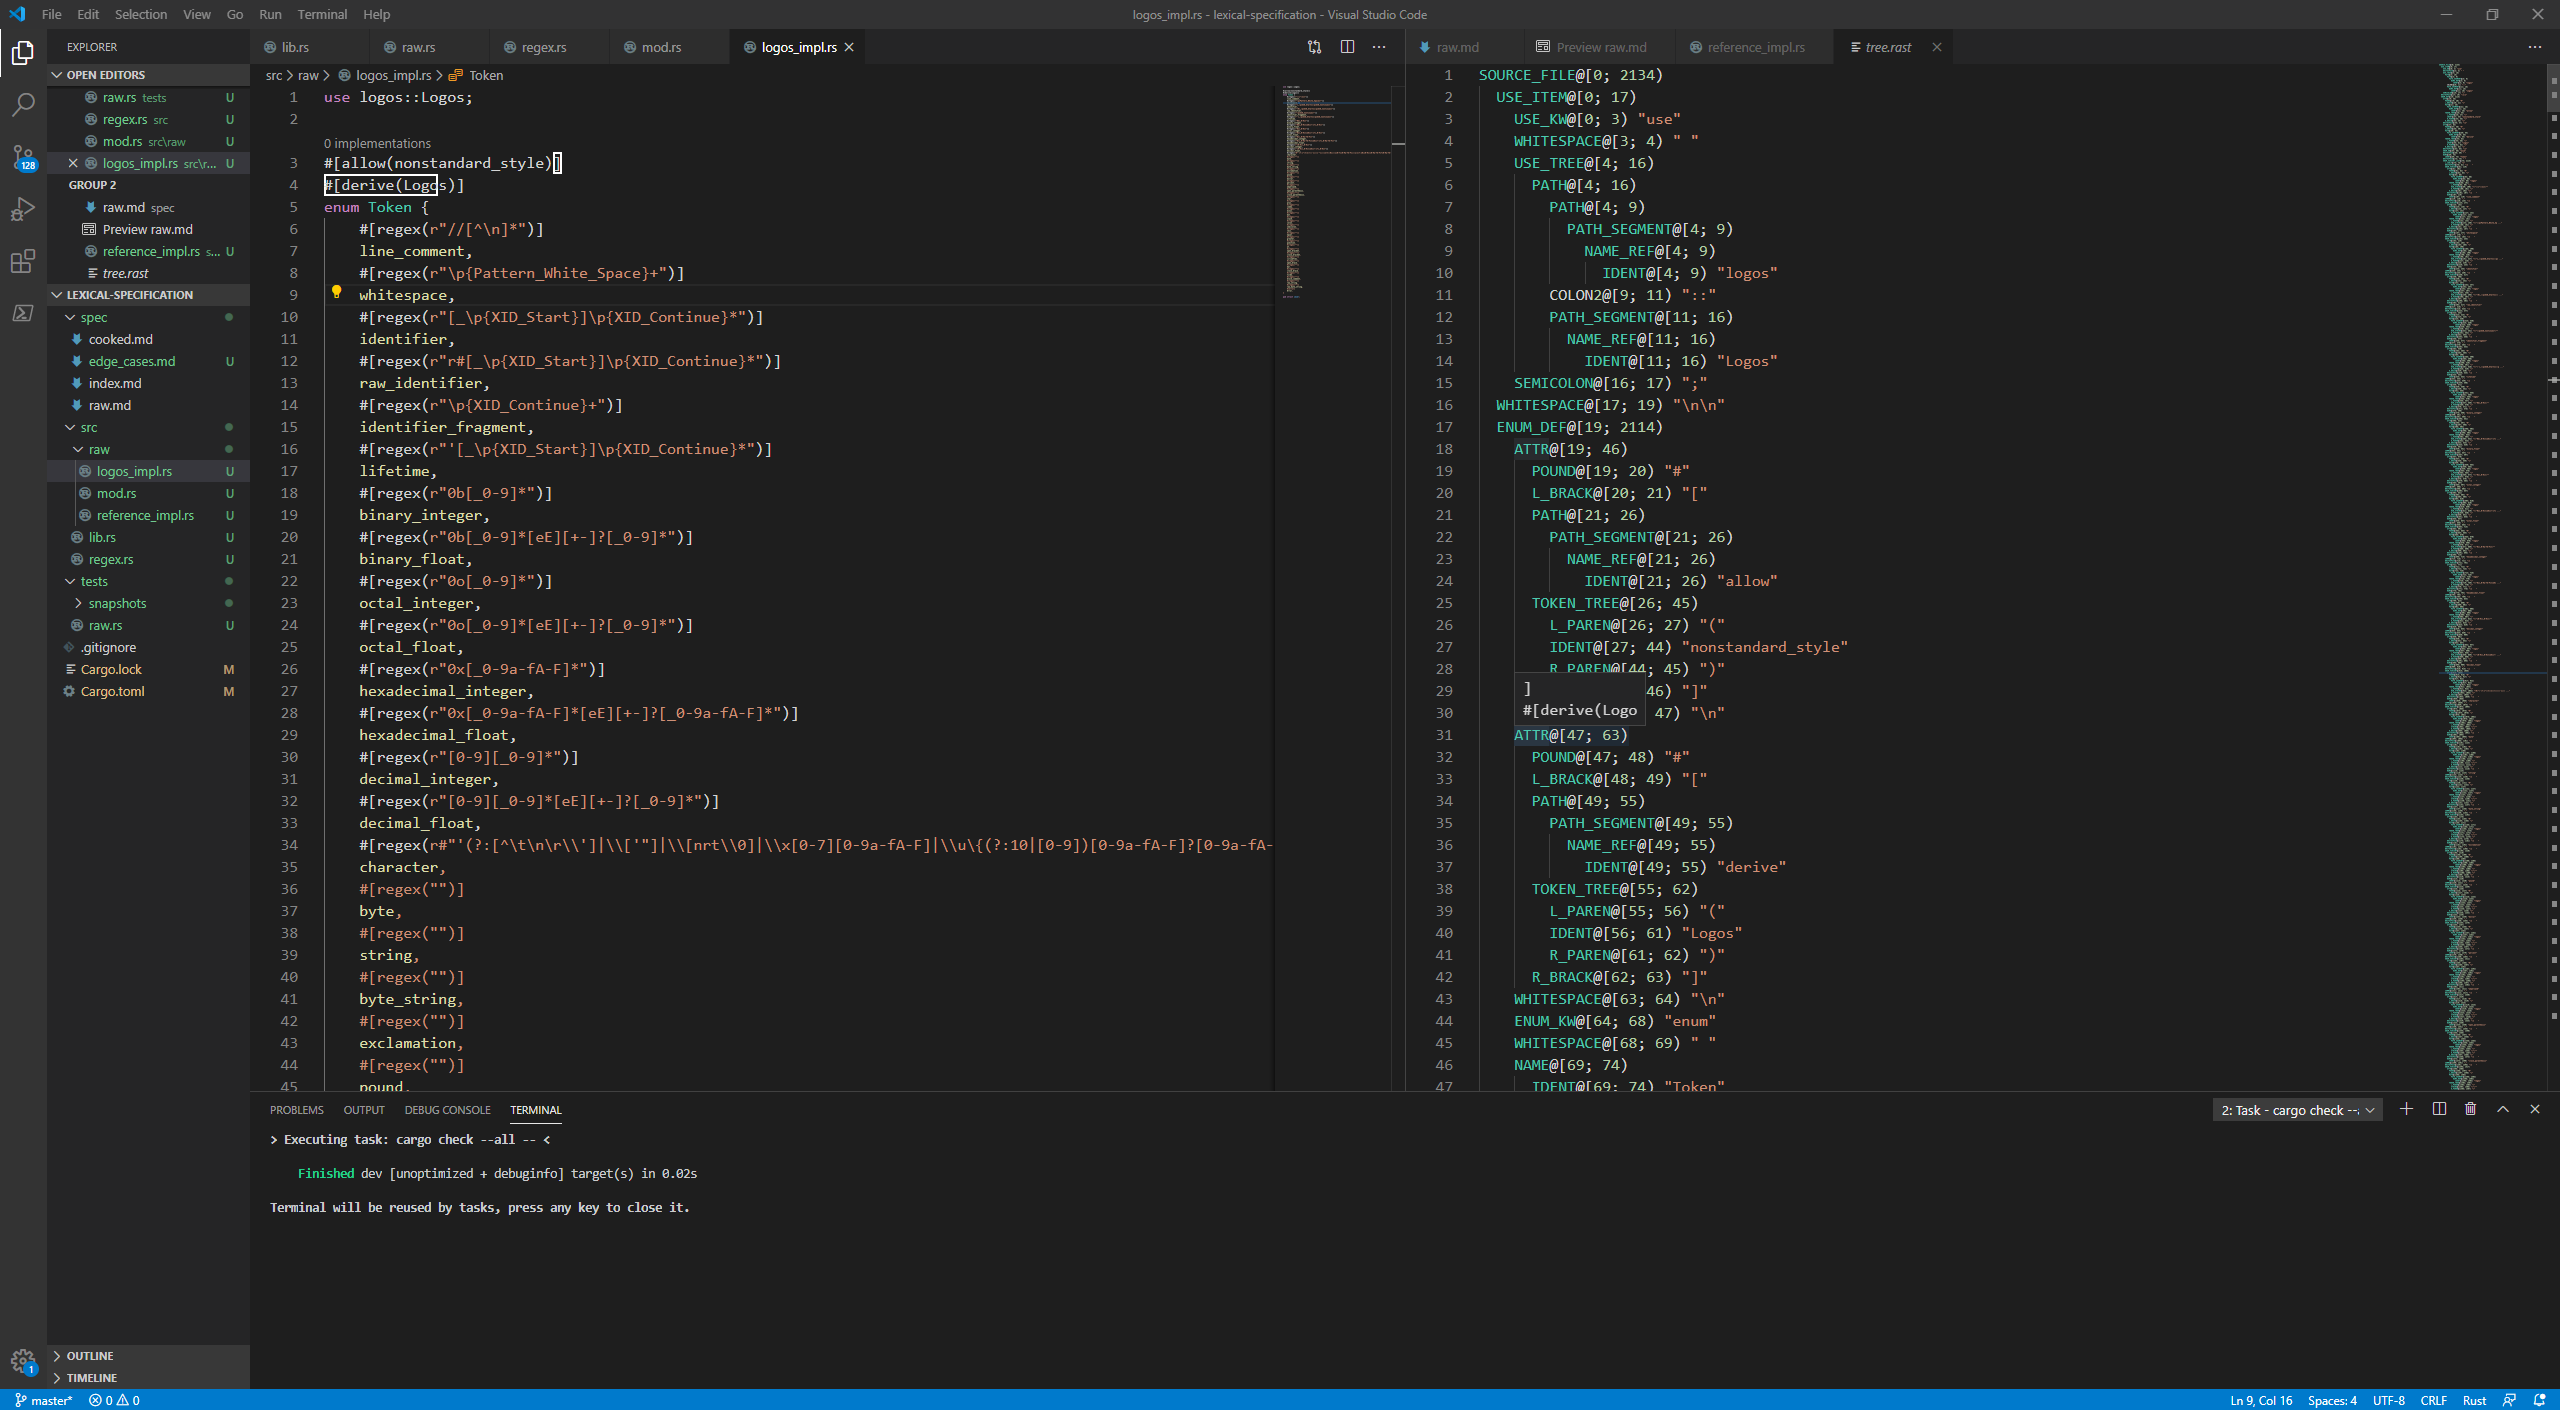The image size is (2560, 1410).
Task: Select the Search icon in the activity bar
Action: (22, 105)
